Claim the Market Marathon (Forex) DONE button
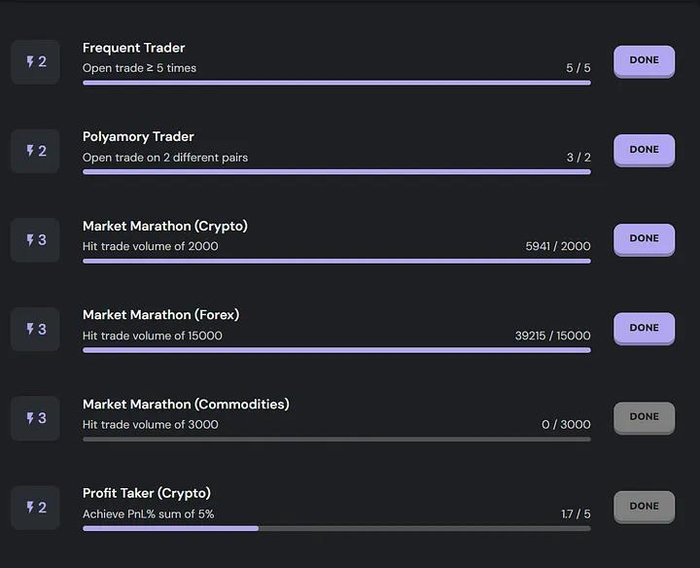 tap(644, 328)
